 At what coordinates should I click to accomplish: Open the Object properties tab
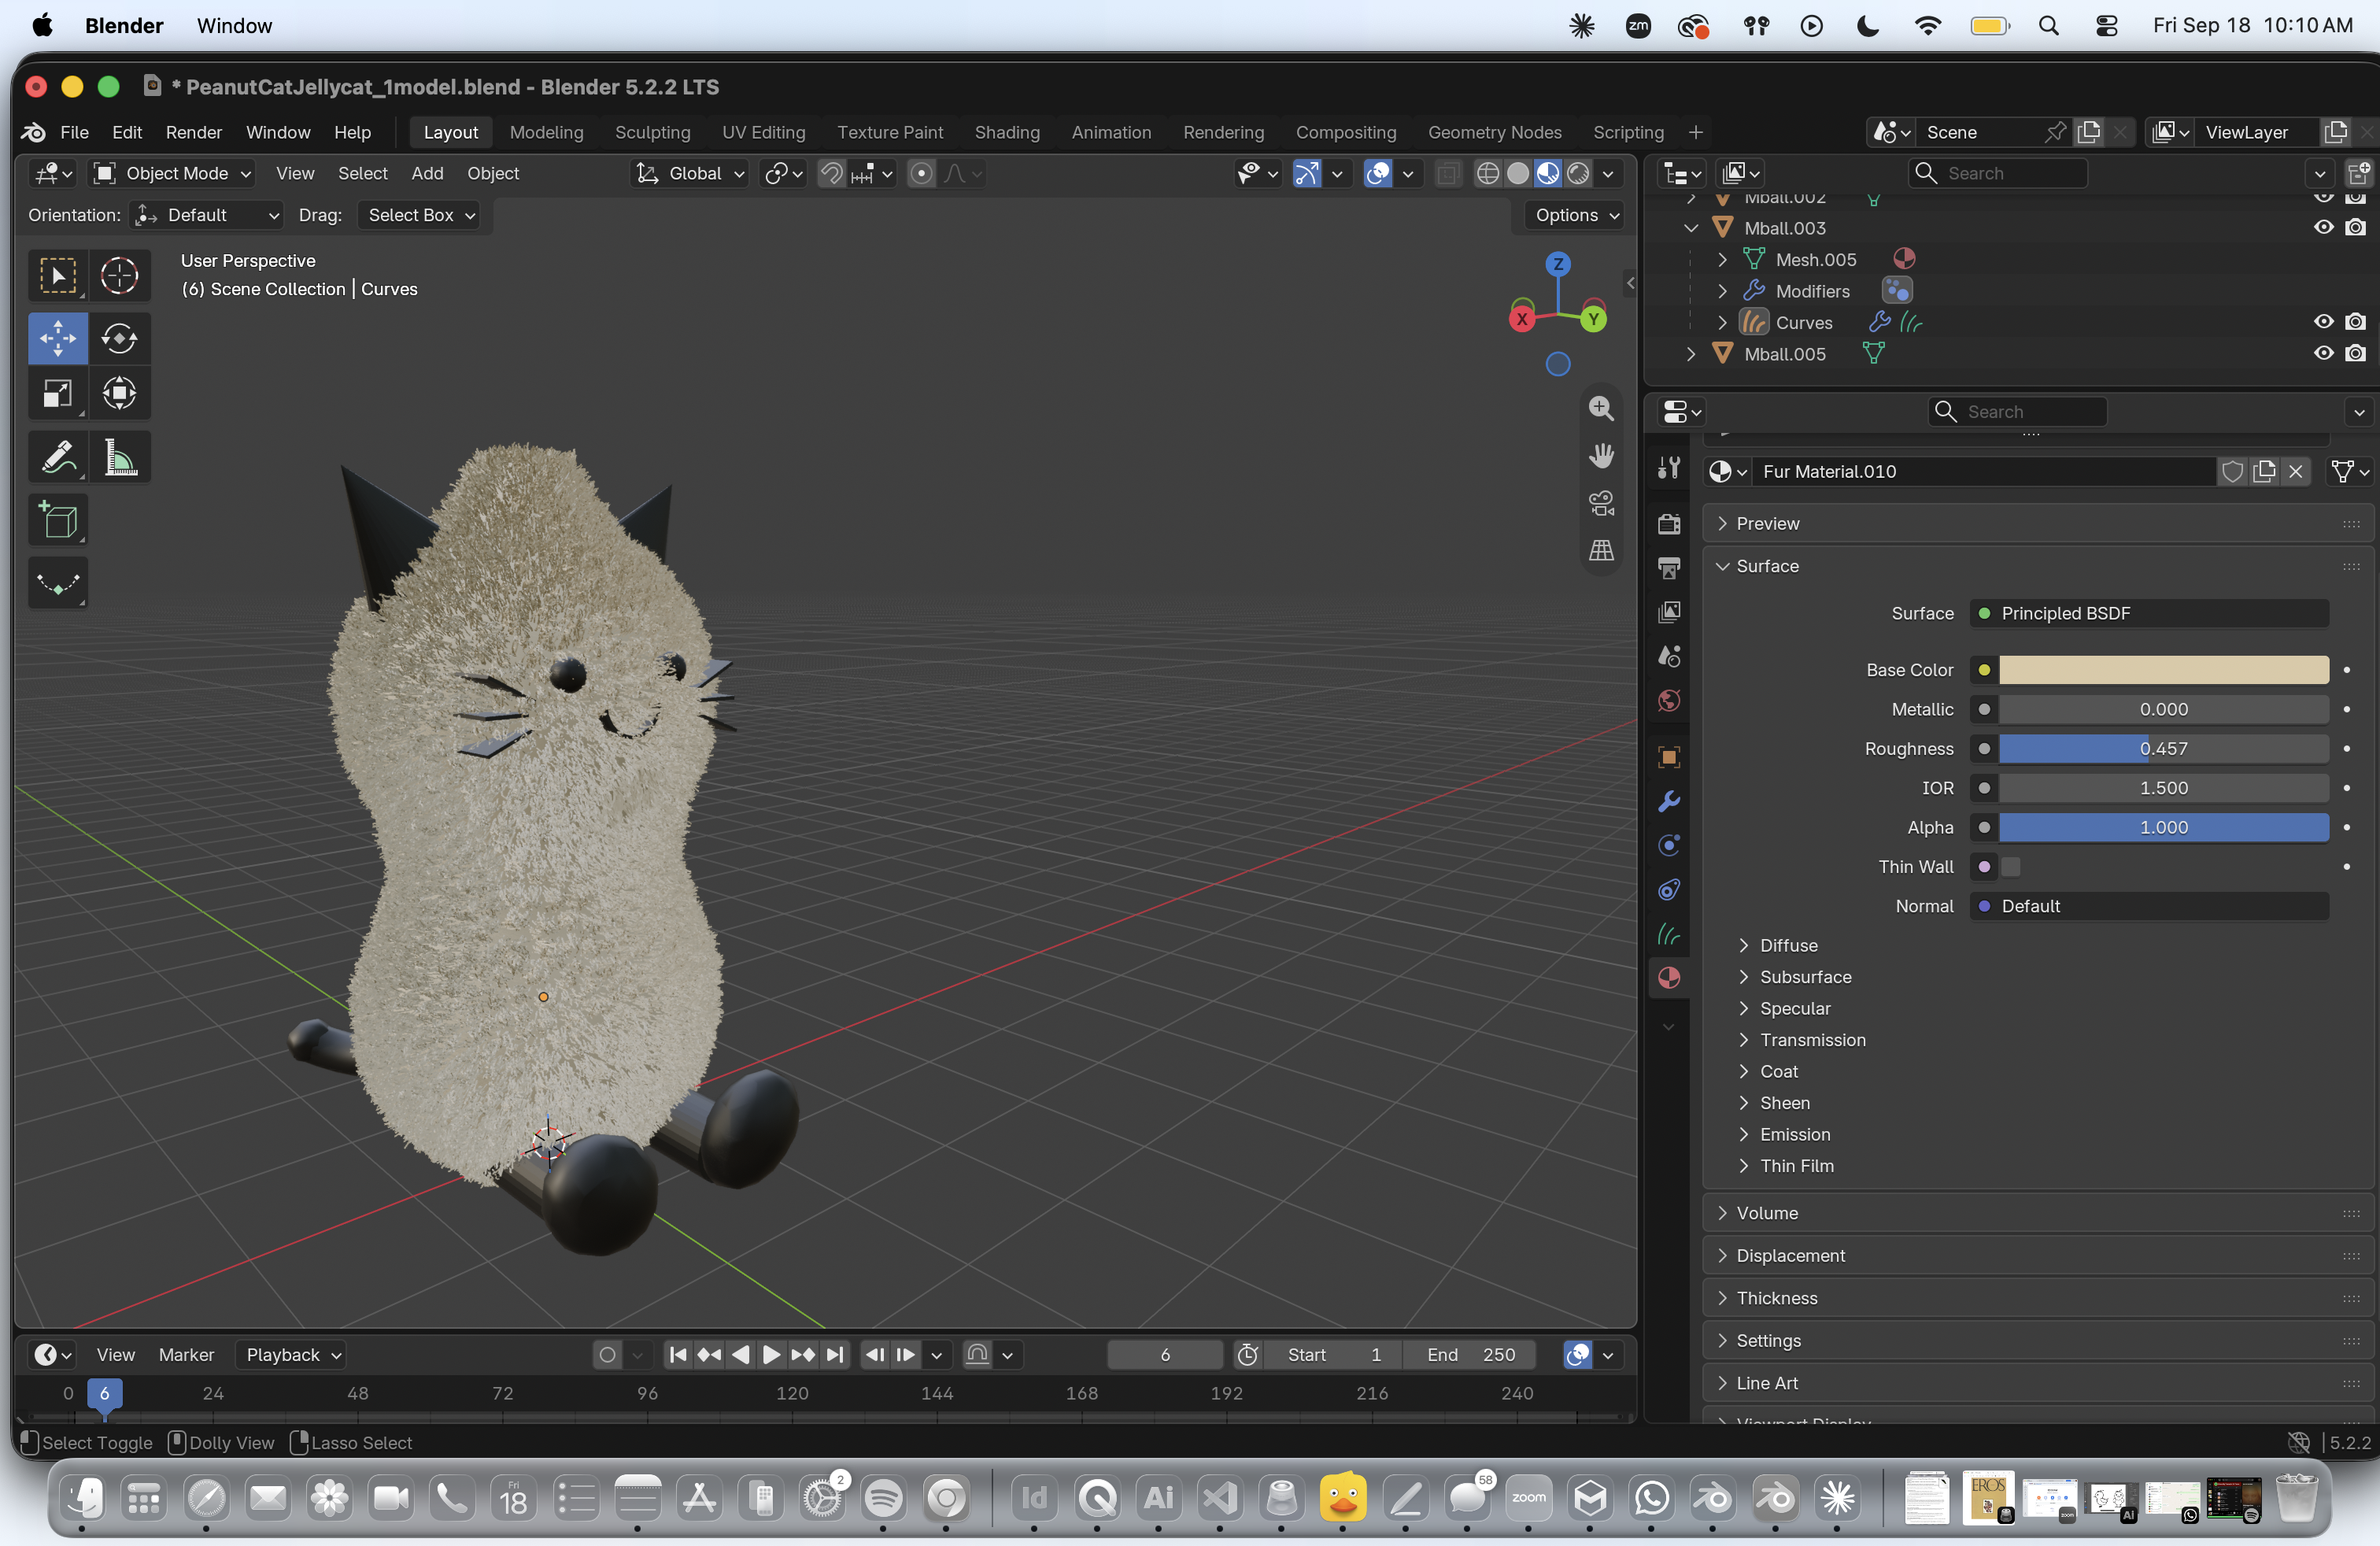[1668, 757]
